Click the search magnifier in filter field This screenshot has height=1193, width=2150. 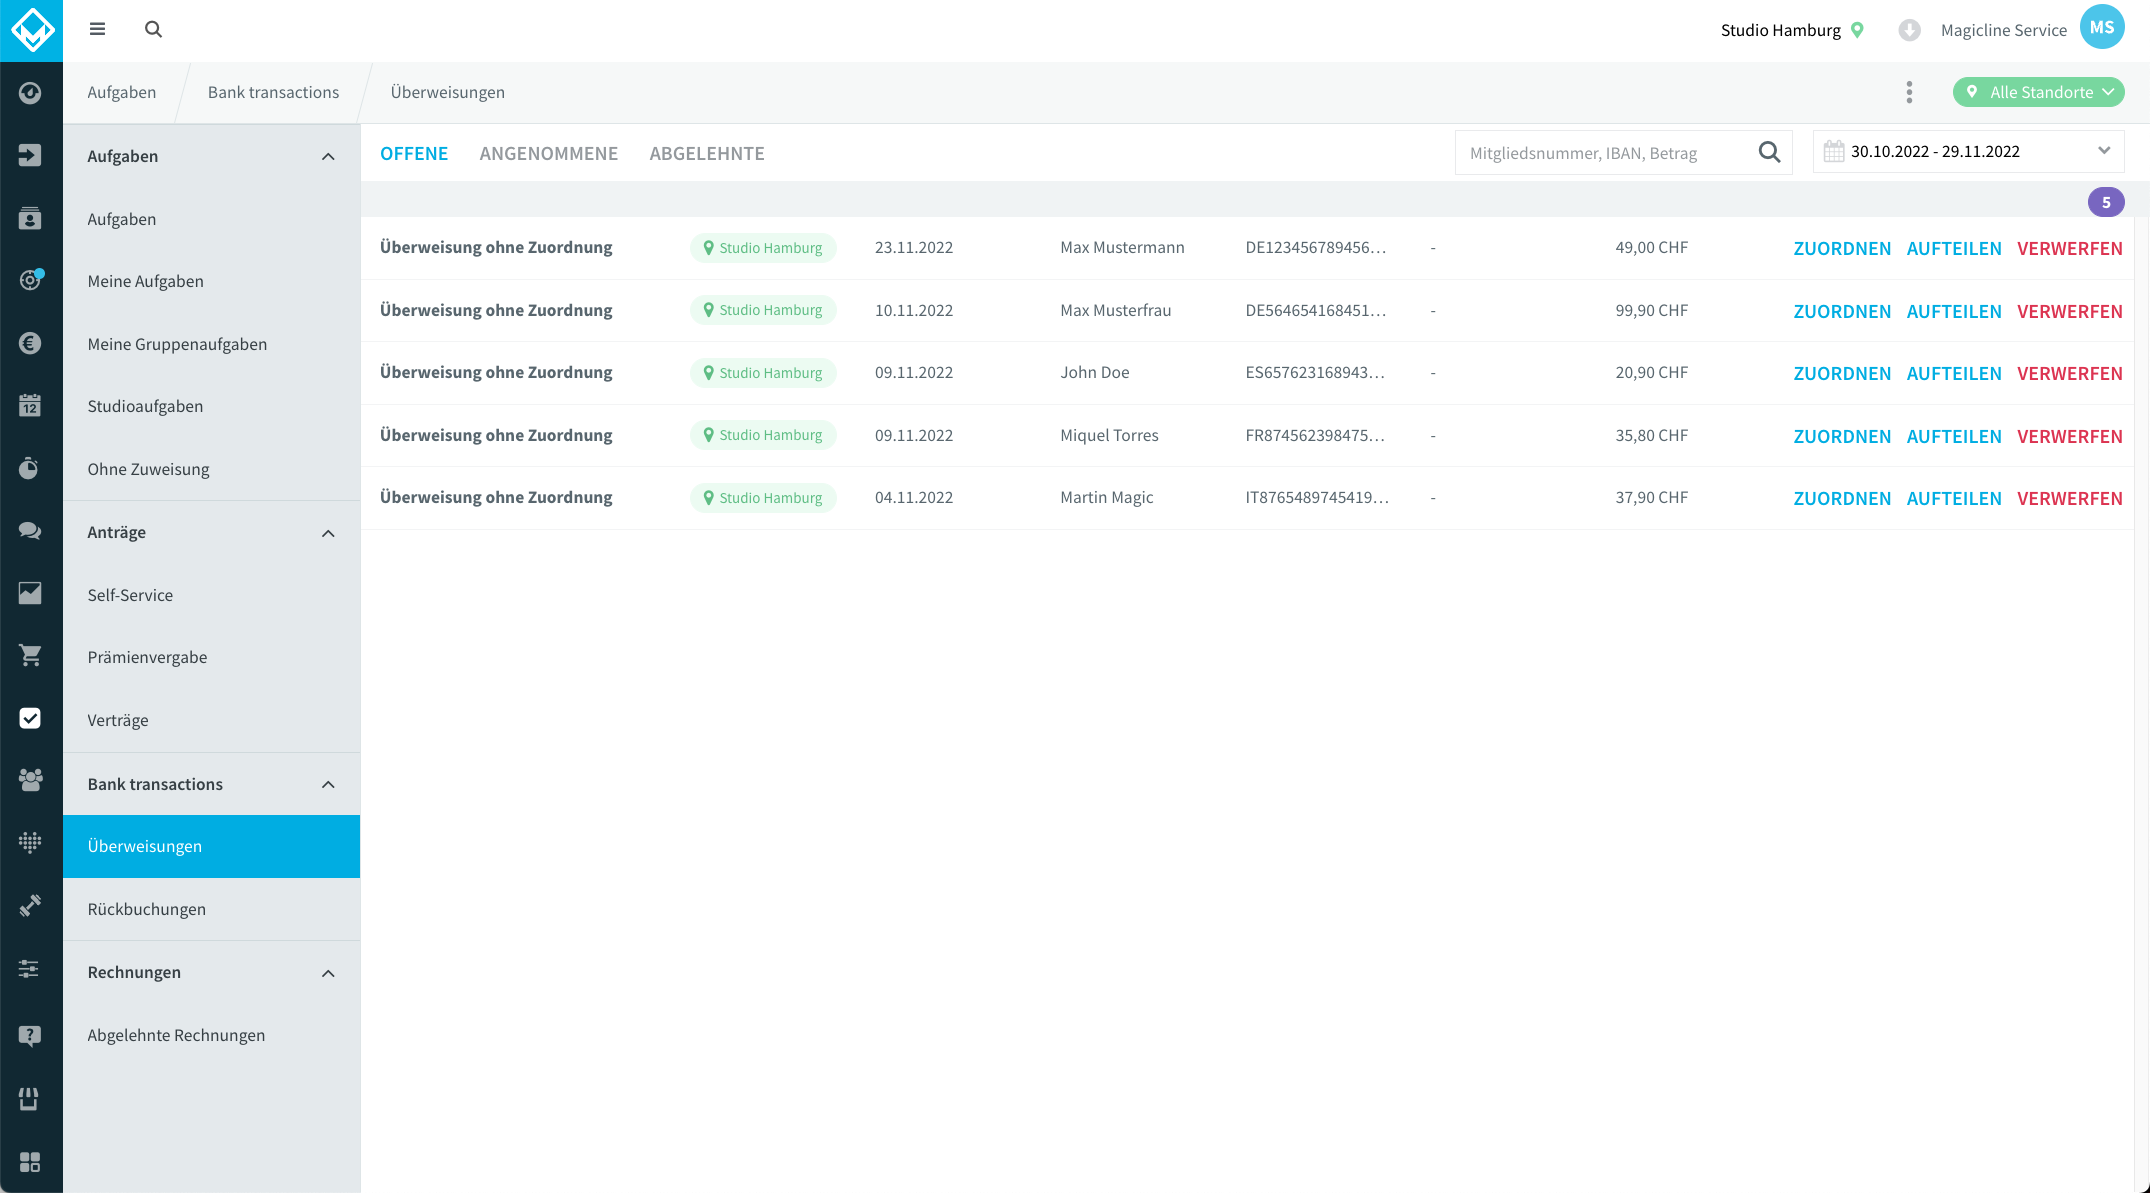coord(1769,152)
